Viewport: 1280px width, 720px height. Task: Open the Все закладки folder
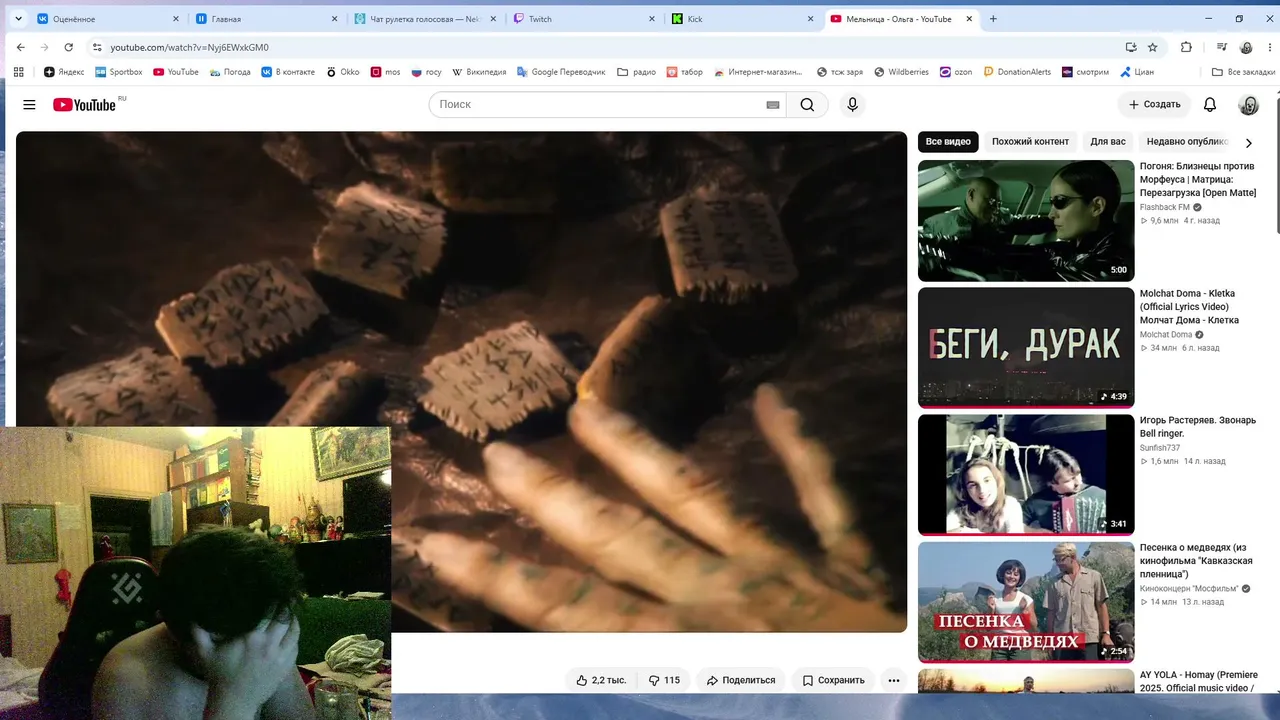point(1243,72)
